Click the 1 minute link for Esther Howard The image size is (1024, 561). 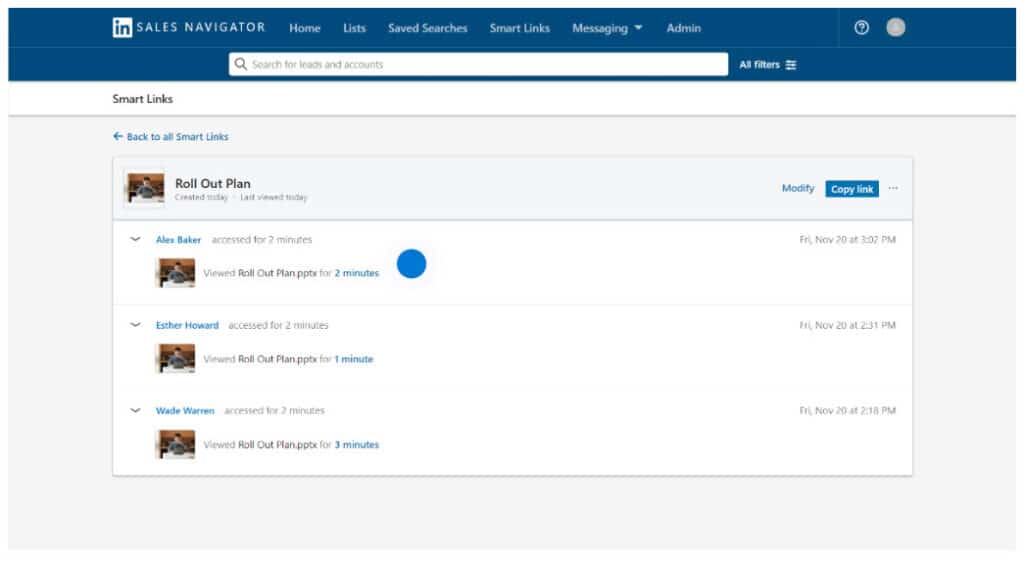(x=354, y=359)
